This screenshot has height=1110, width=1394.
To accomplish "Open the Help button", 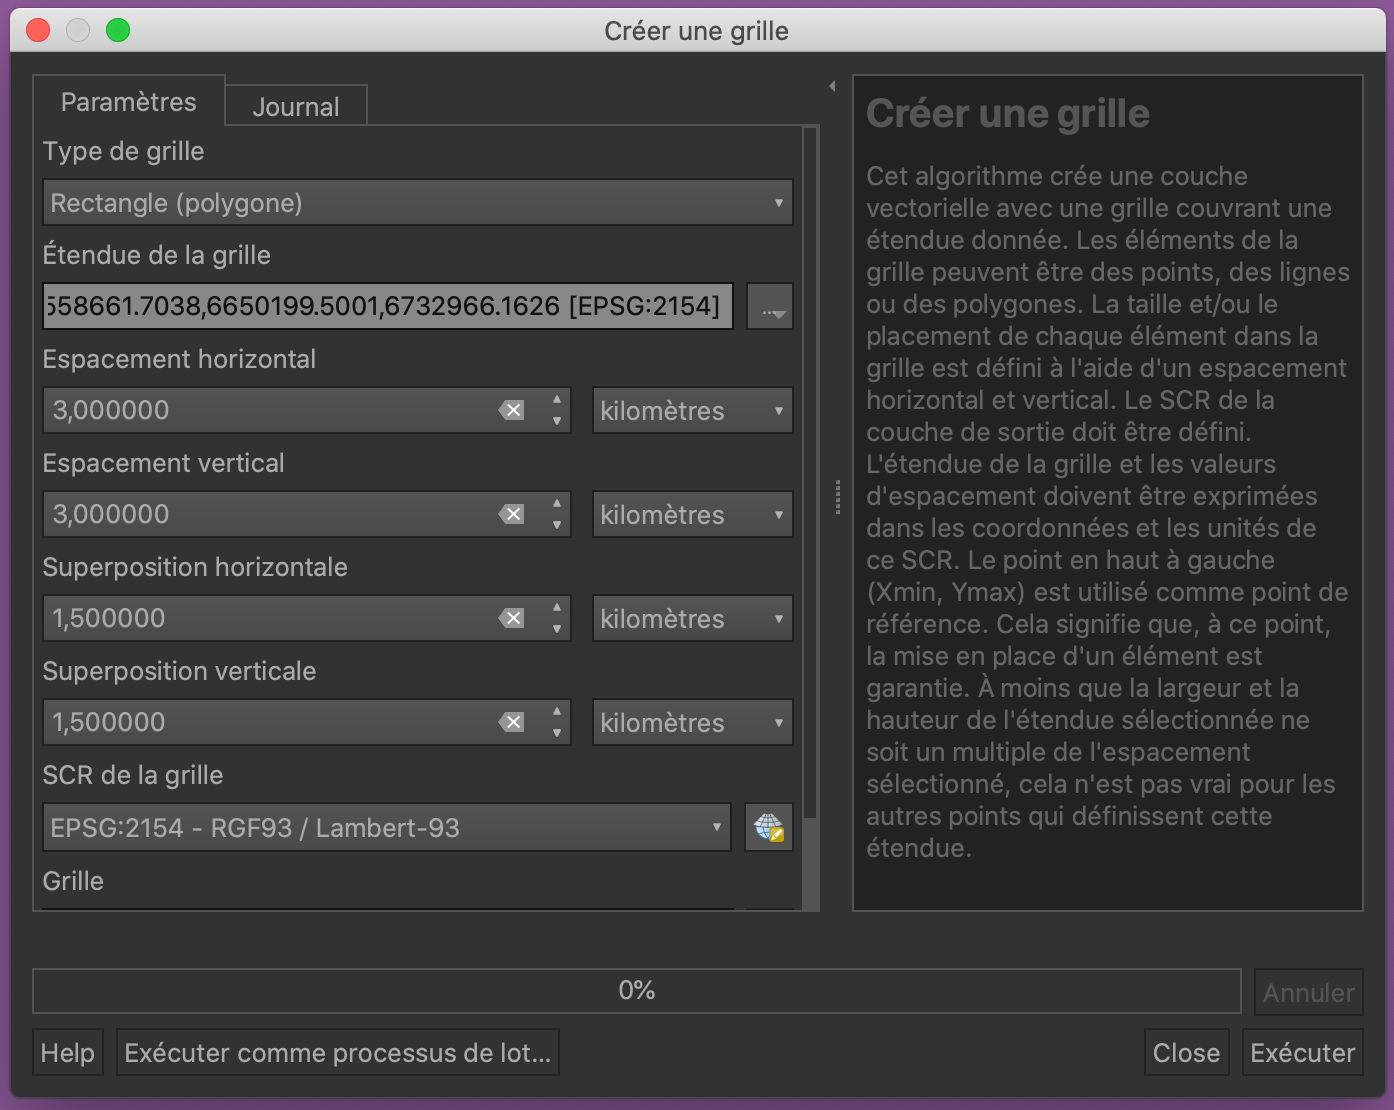I will click(68, 1053).
